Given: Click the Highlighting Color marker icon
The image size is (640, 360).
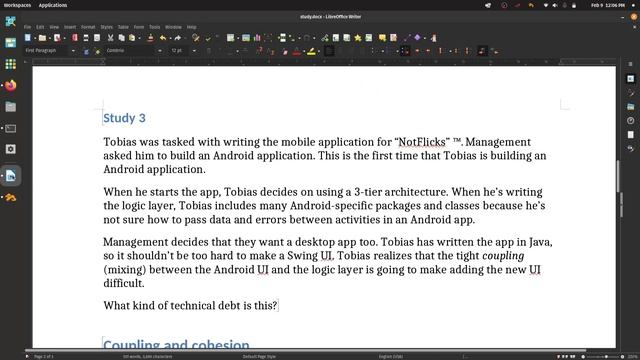Looking at the screenshot, I should 311,51.
